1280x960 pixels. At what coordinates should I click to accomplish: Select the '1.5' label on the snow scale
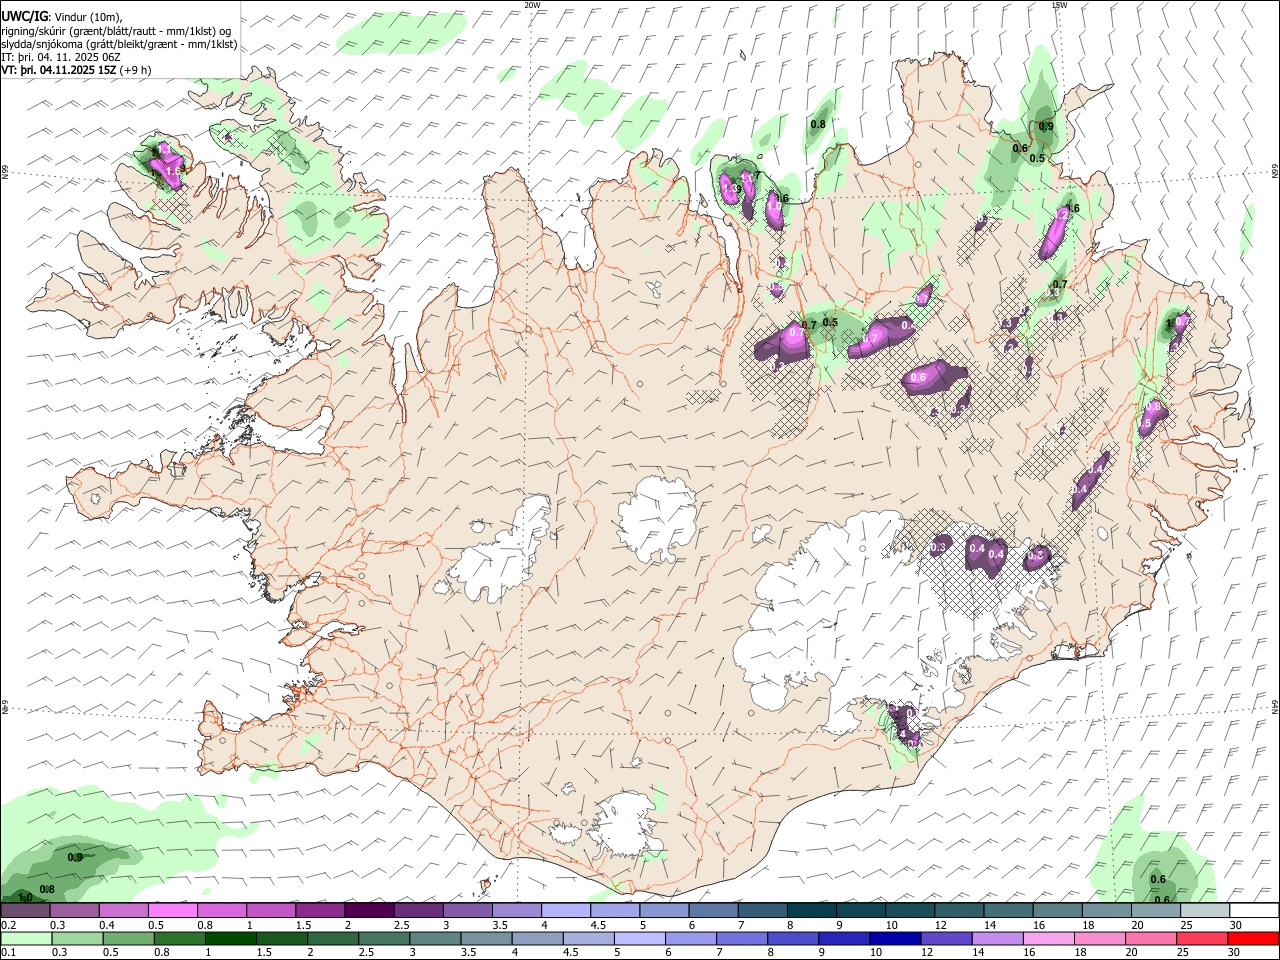[303, 925]
